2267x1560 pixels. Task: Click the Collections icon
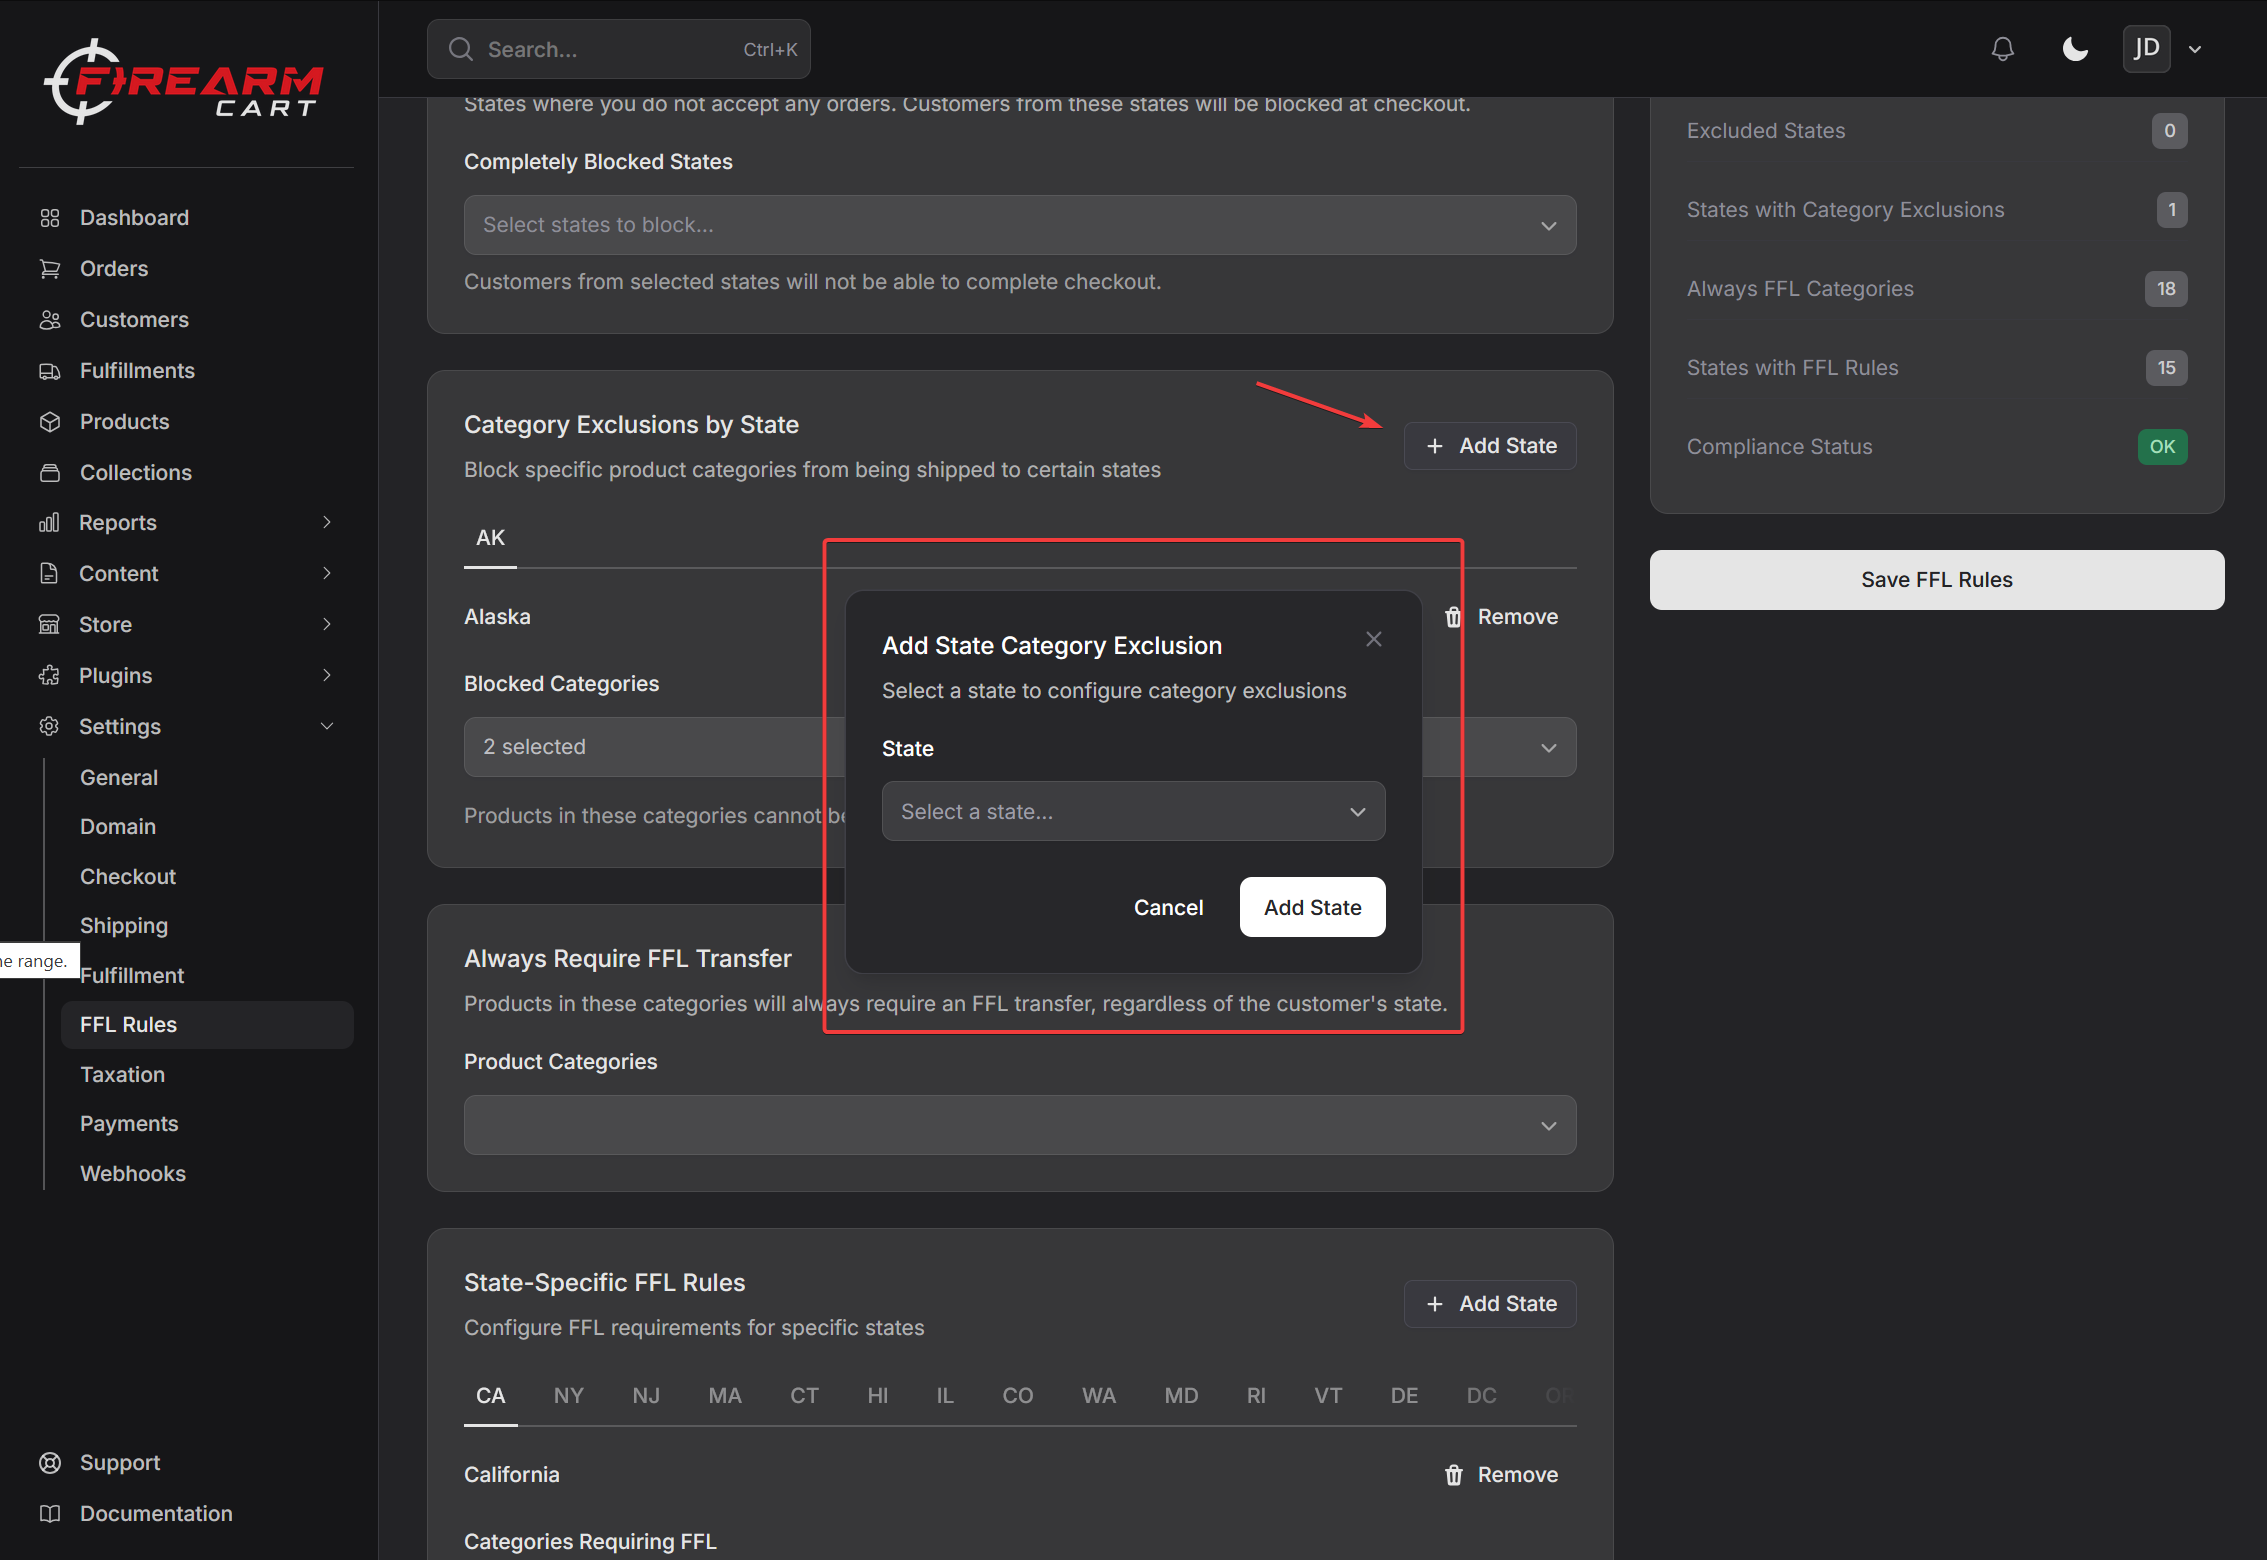click(50, 473)
